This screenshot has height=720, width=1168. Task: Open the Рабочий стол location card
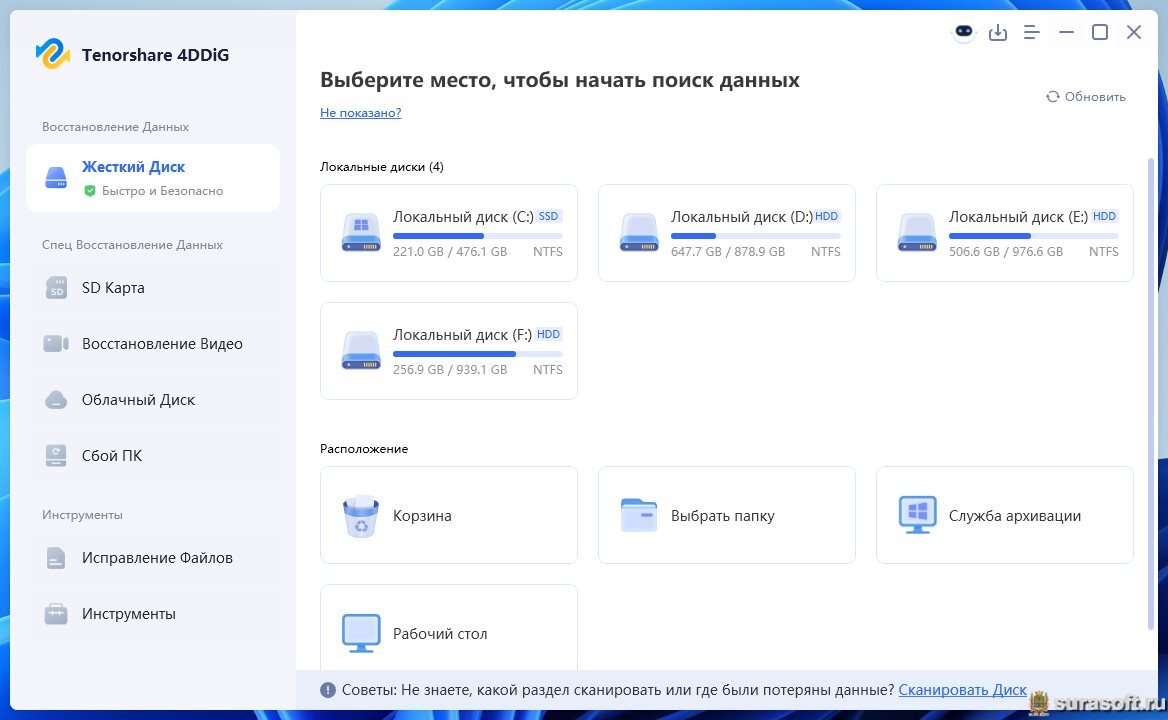pyautogui.click(x=448, y=628)
